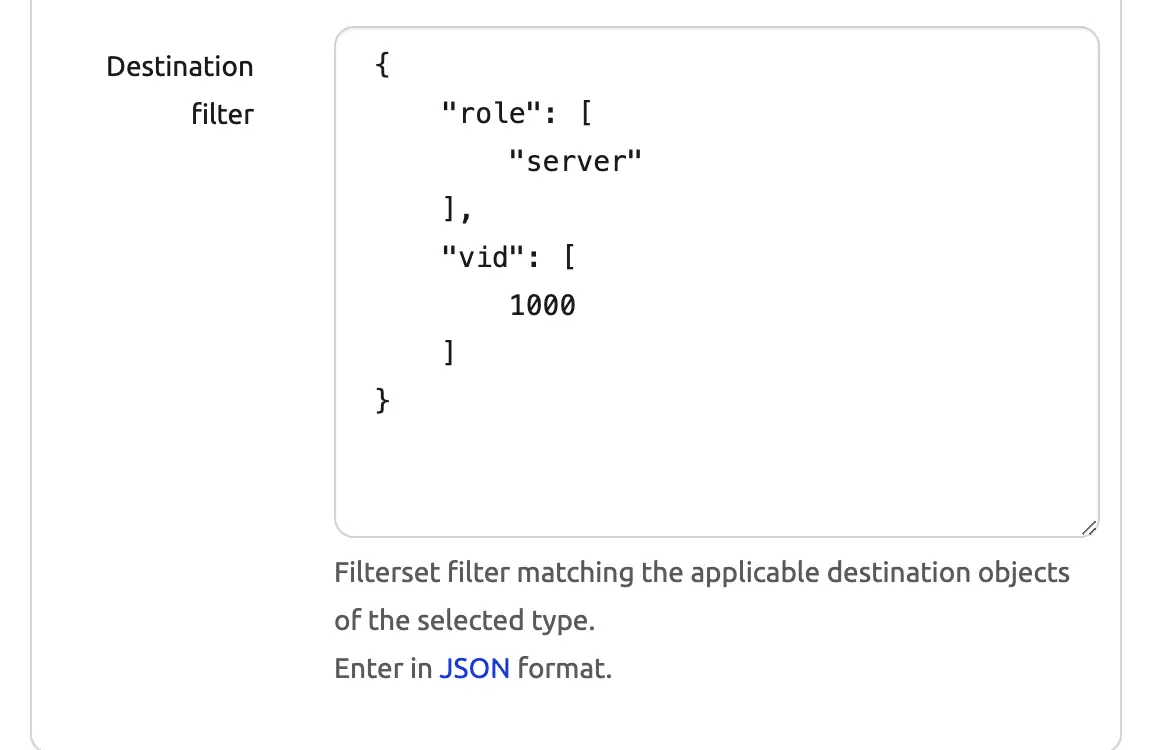Click empty space below the JSON text
The image size is (1168, 750).
point(715,472)
